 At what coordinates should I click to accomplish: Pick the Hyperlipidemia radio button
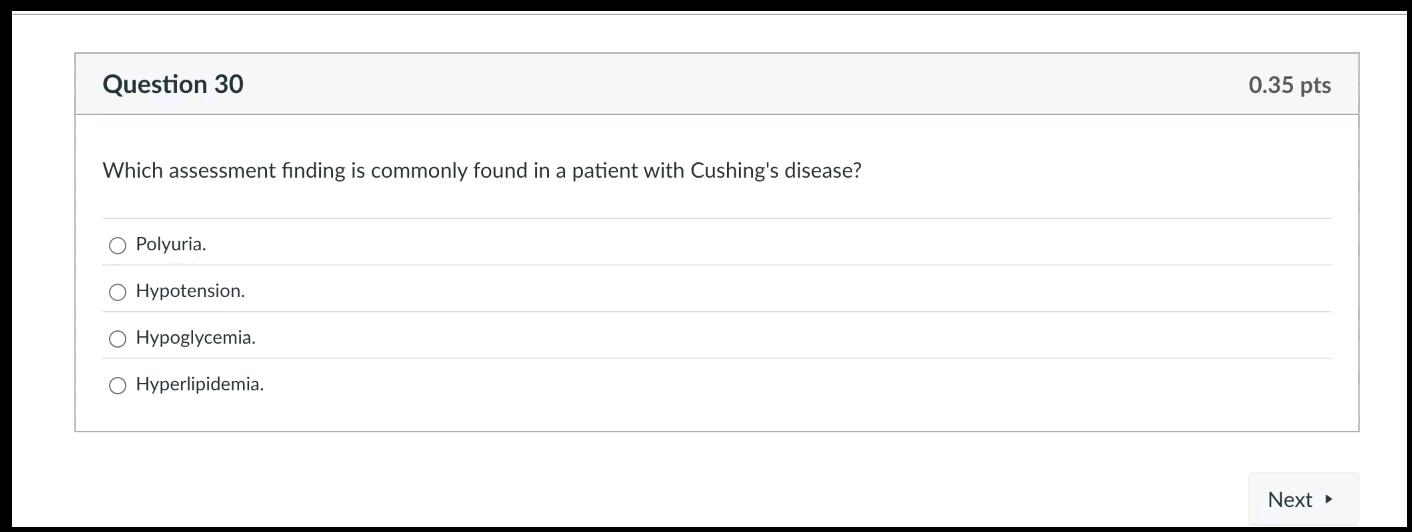pyautogui.click(x=117, y=385)
